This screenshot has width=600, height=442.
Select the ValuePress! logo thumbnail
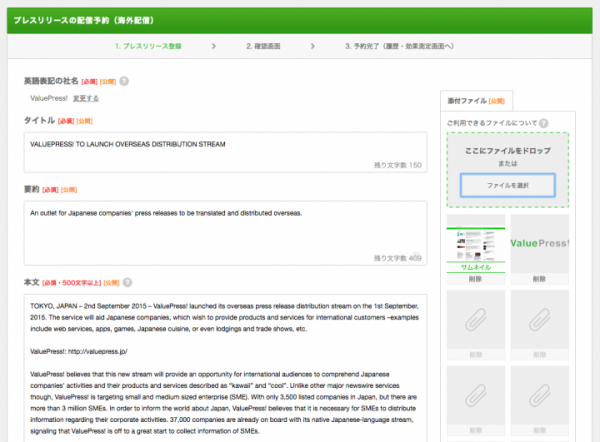(540, 243)
